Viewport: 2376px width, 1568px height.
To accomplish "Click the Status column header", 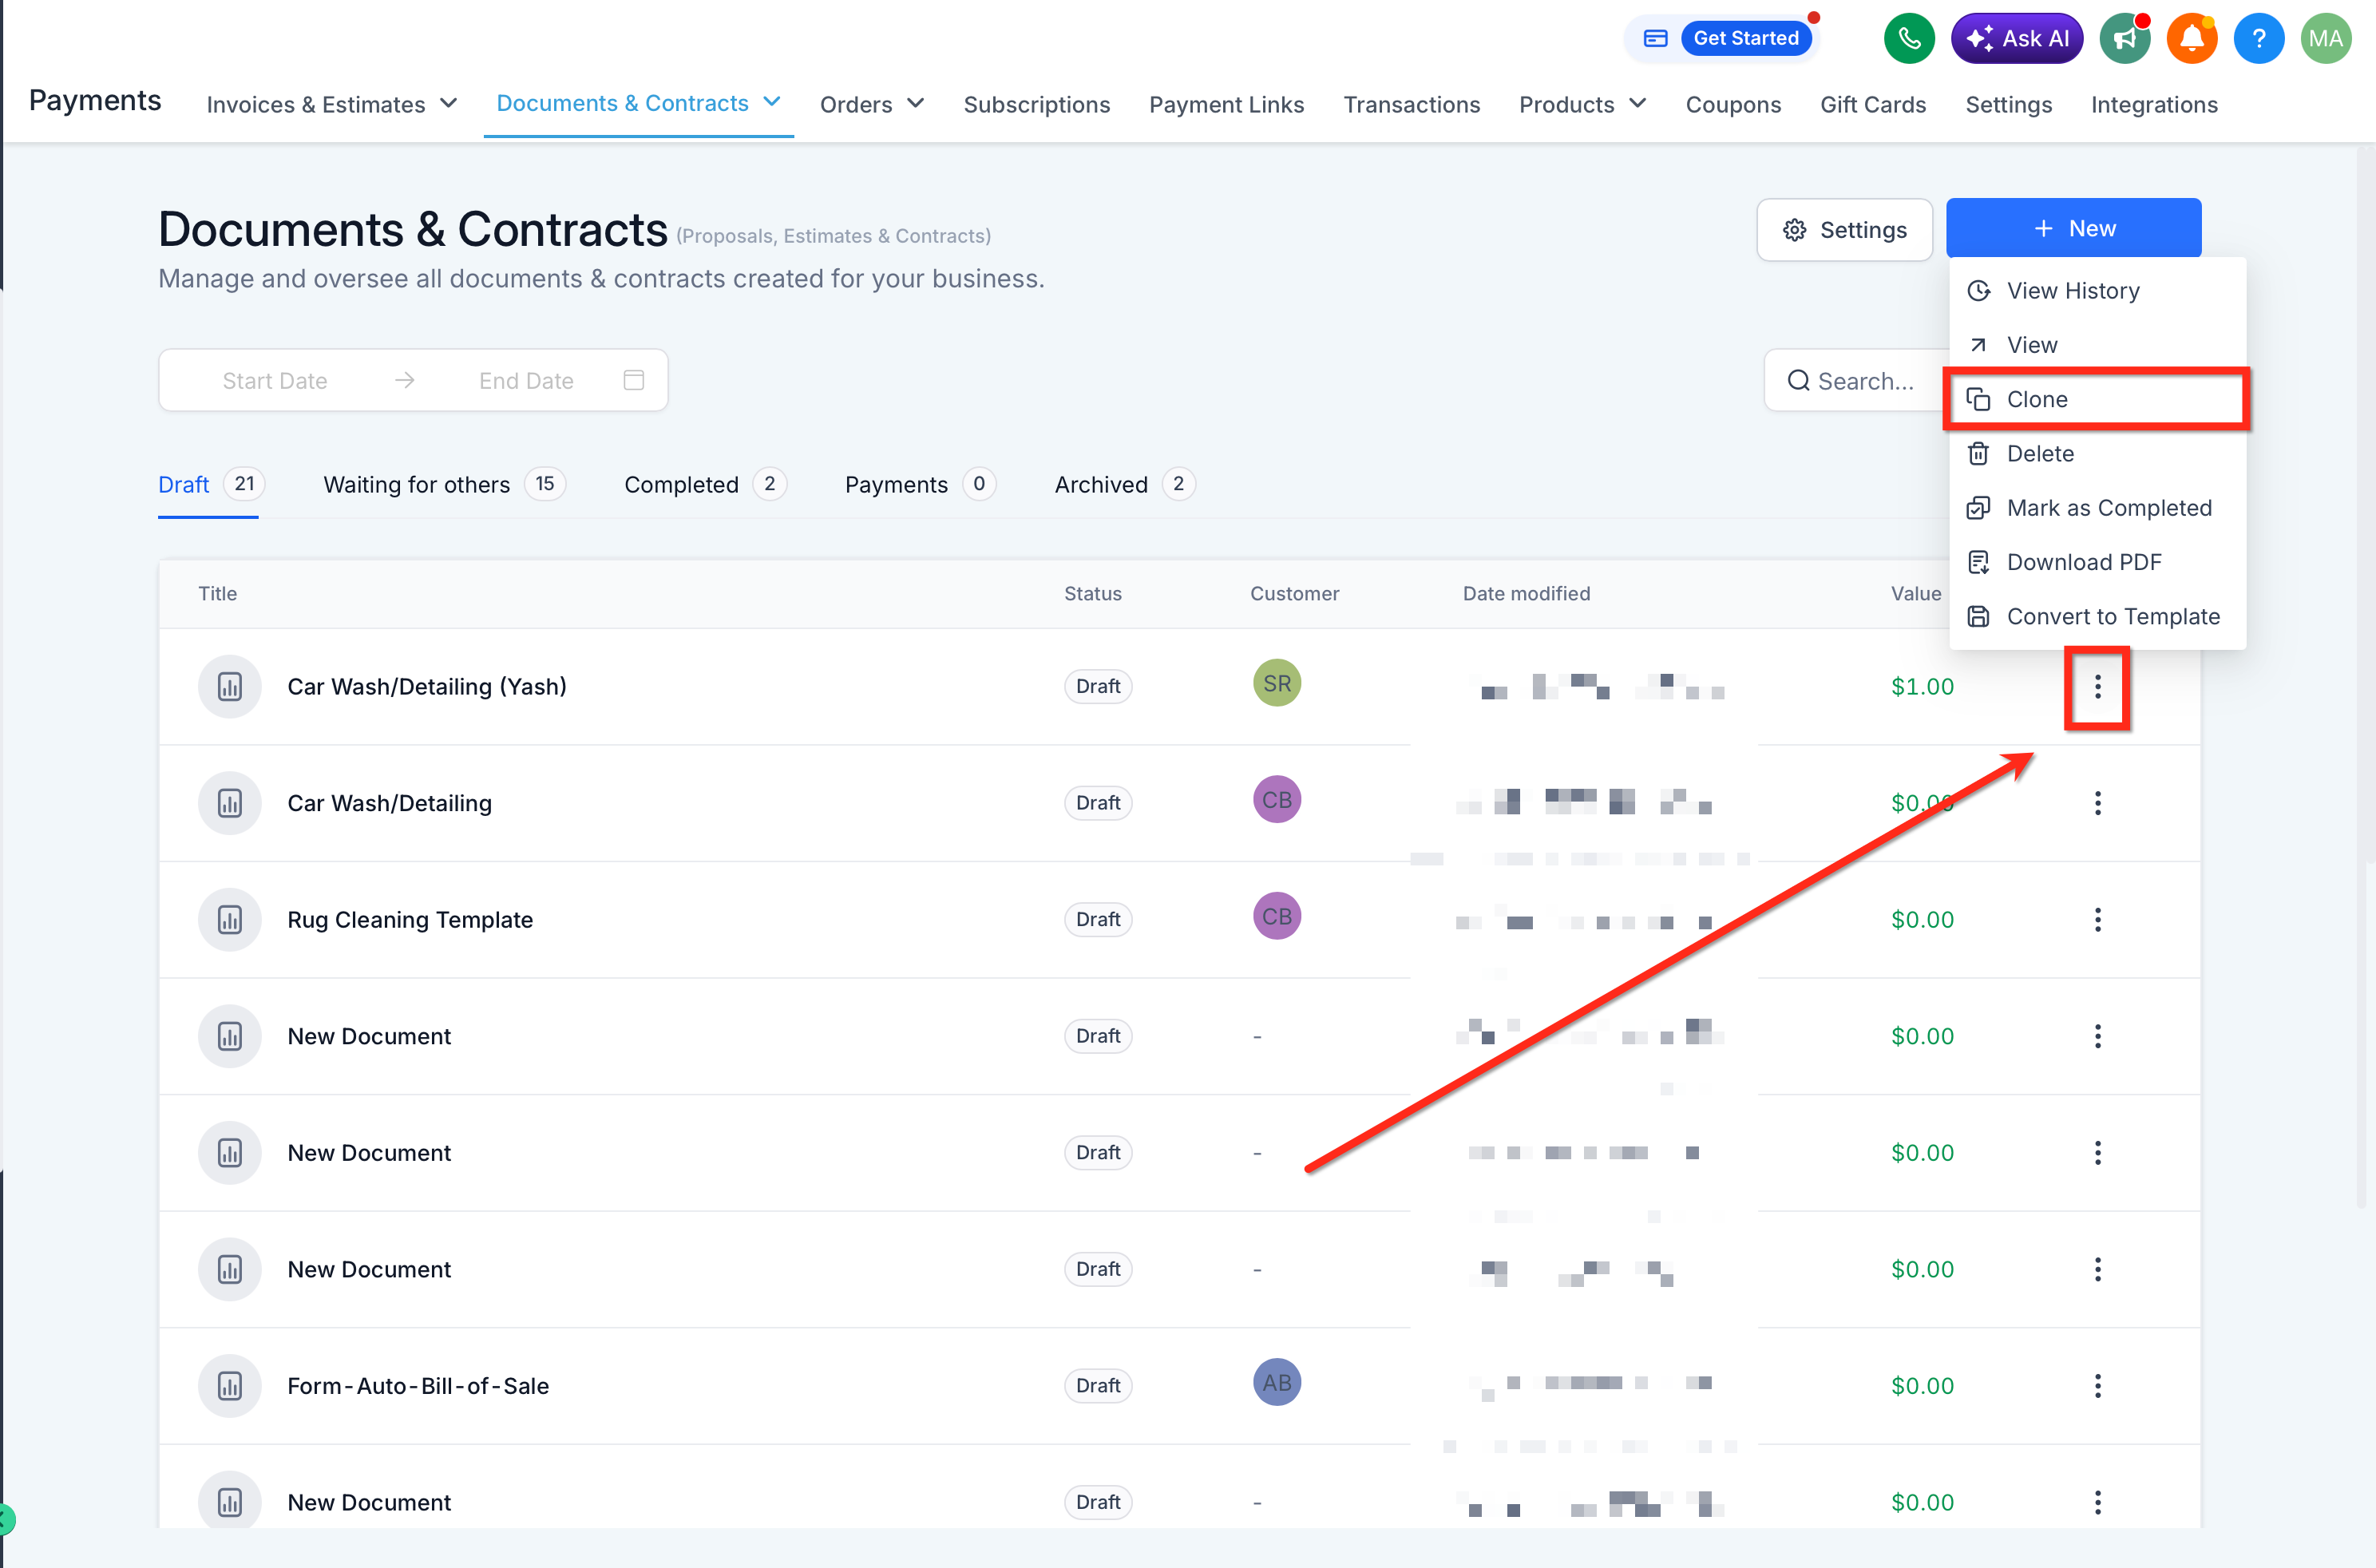I will 1092,593.
